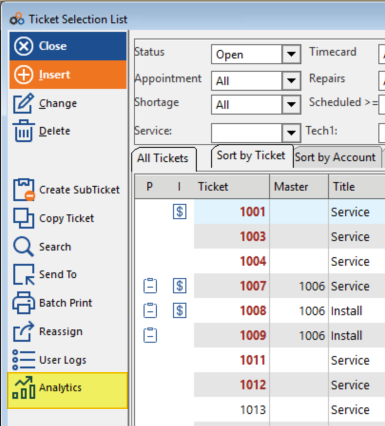
Task: Click the Status combo box showing Open
Action: (x=256, y=54)
